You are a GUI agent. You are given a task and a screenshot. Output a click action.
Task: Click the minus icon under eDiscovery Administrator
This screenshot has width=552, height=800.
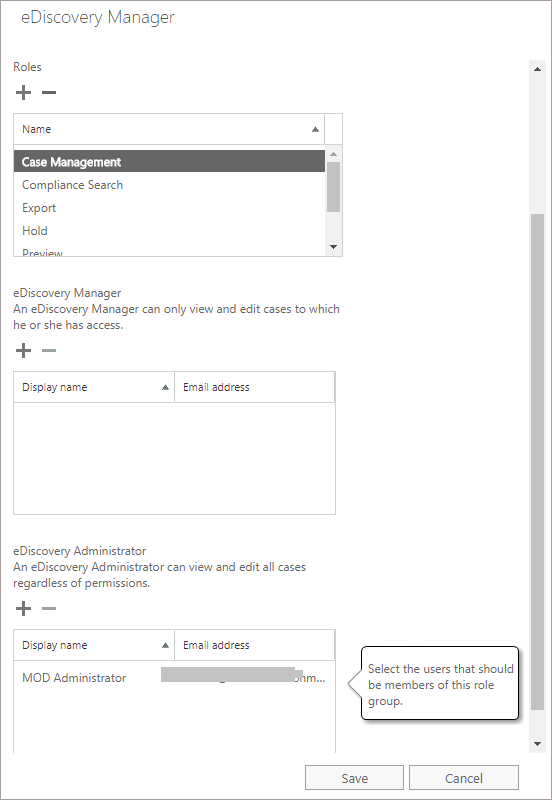click(x=49, y=608)
